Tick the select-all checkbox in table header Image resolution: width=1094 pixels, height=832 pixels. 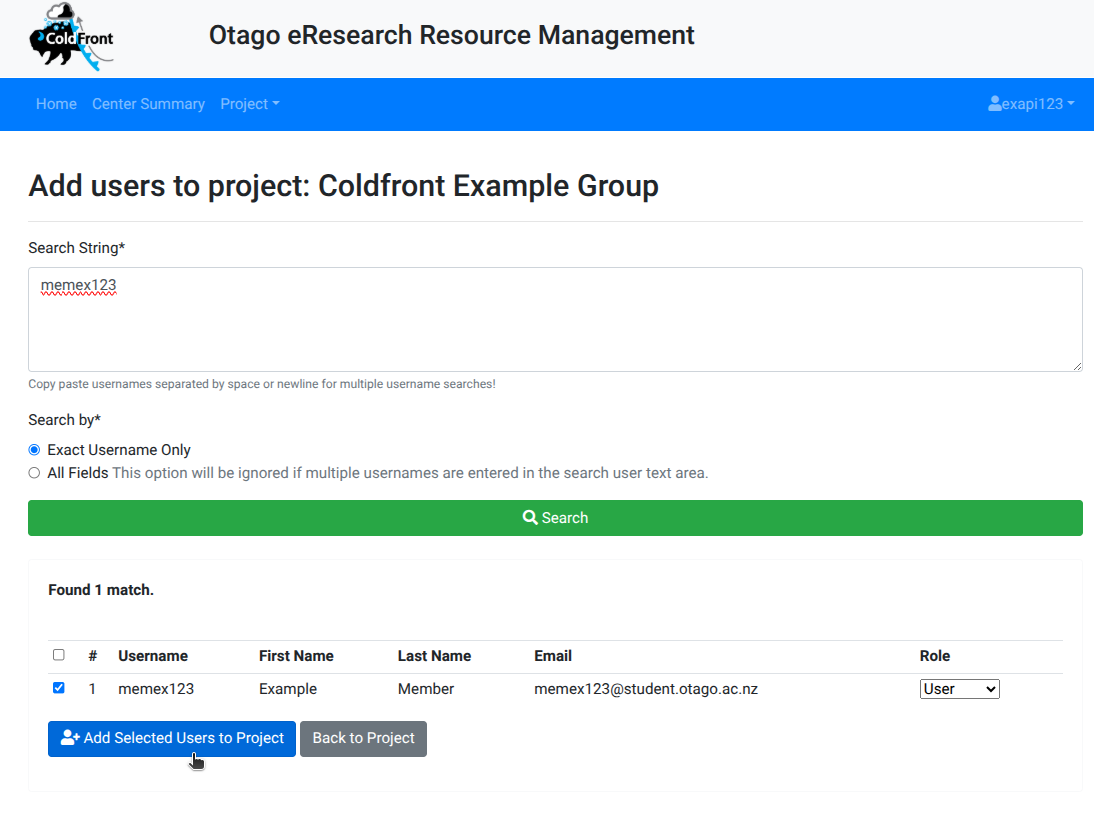58,655
